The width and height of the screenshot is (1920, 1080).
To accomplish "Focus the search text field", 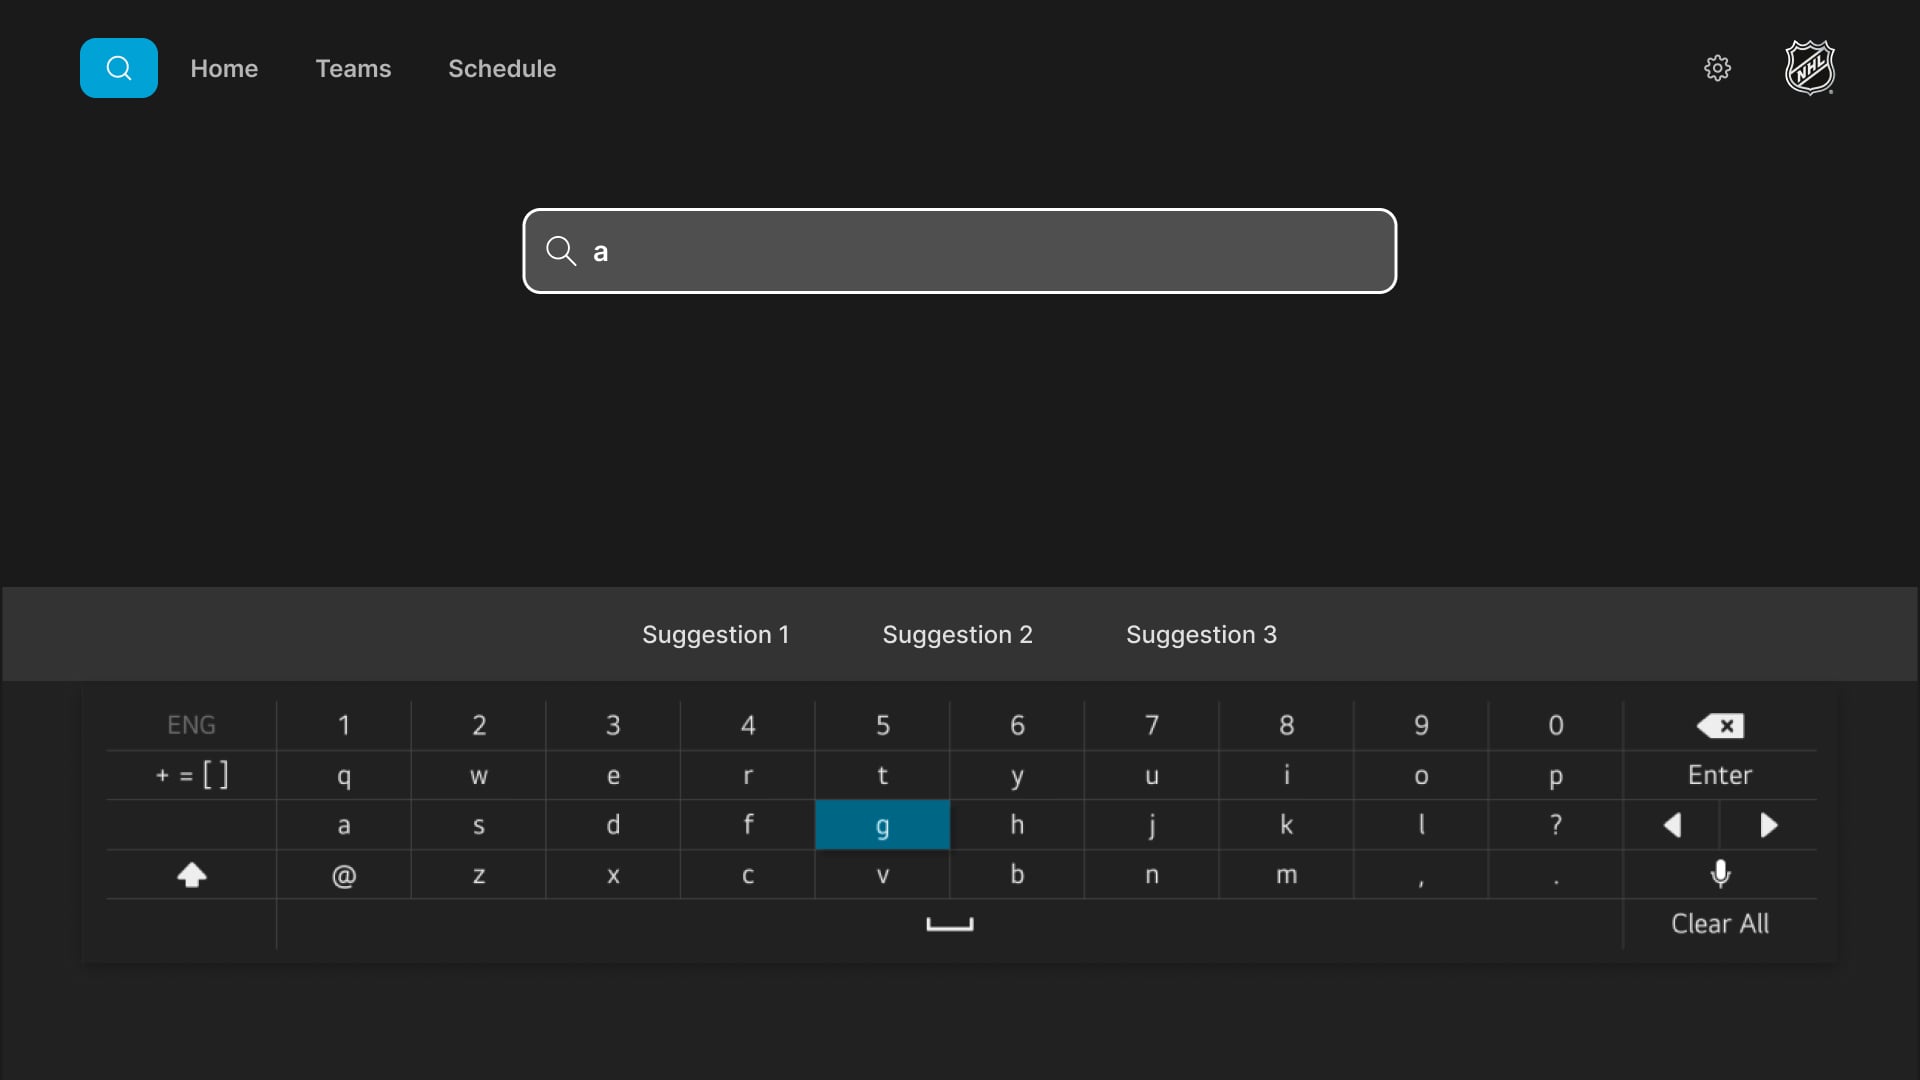I will coord(960,251).
